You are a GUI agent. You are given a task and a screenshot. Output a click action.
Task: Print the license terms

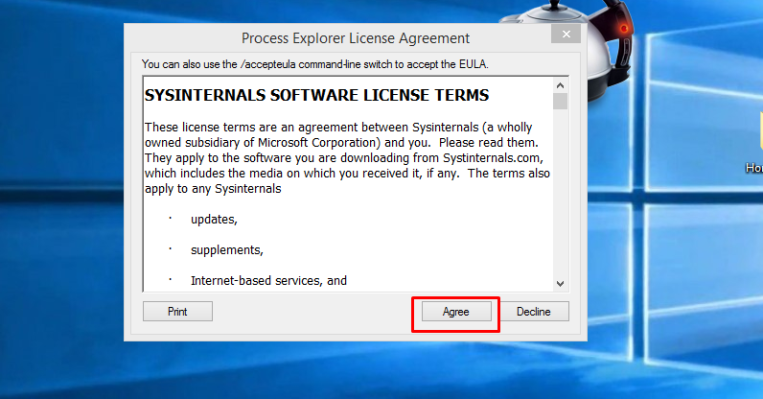pyautogui.click(x=178, y=311)
